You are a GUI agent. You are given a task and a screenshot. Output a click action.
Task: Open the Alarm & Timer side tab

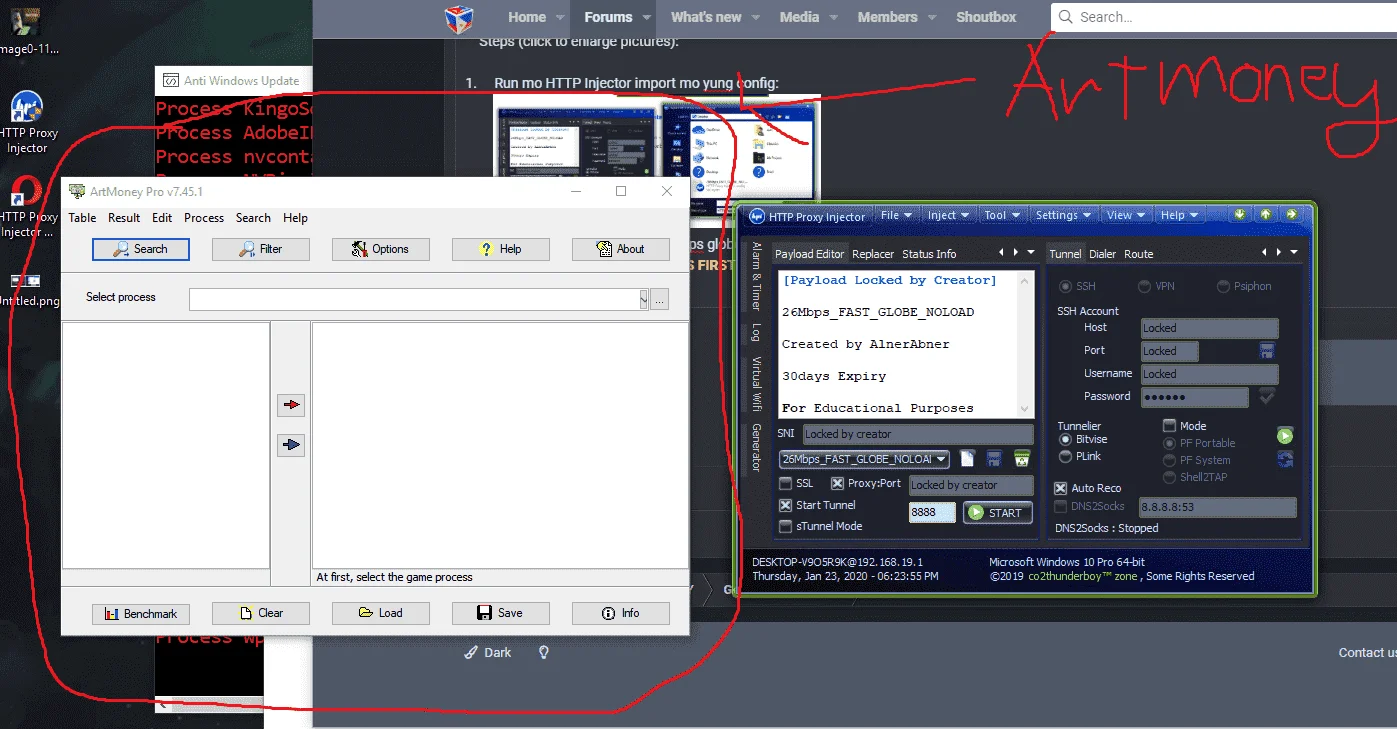757,277
